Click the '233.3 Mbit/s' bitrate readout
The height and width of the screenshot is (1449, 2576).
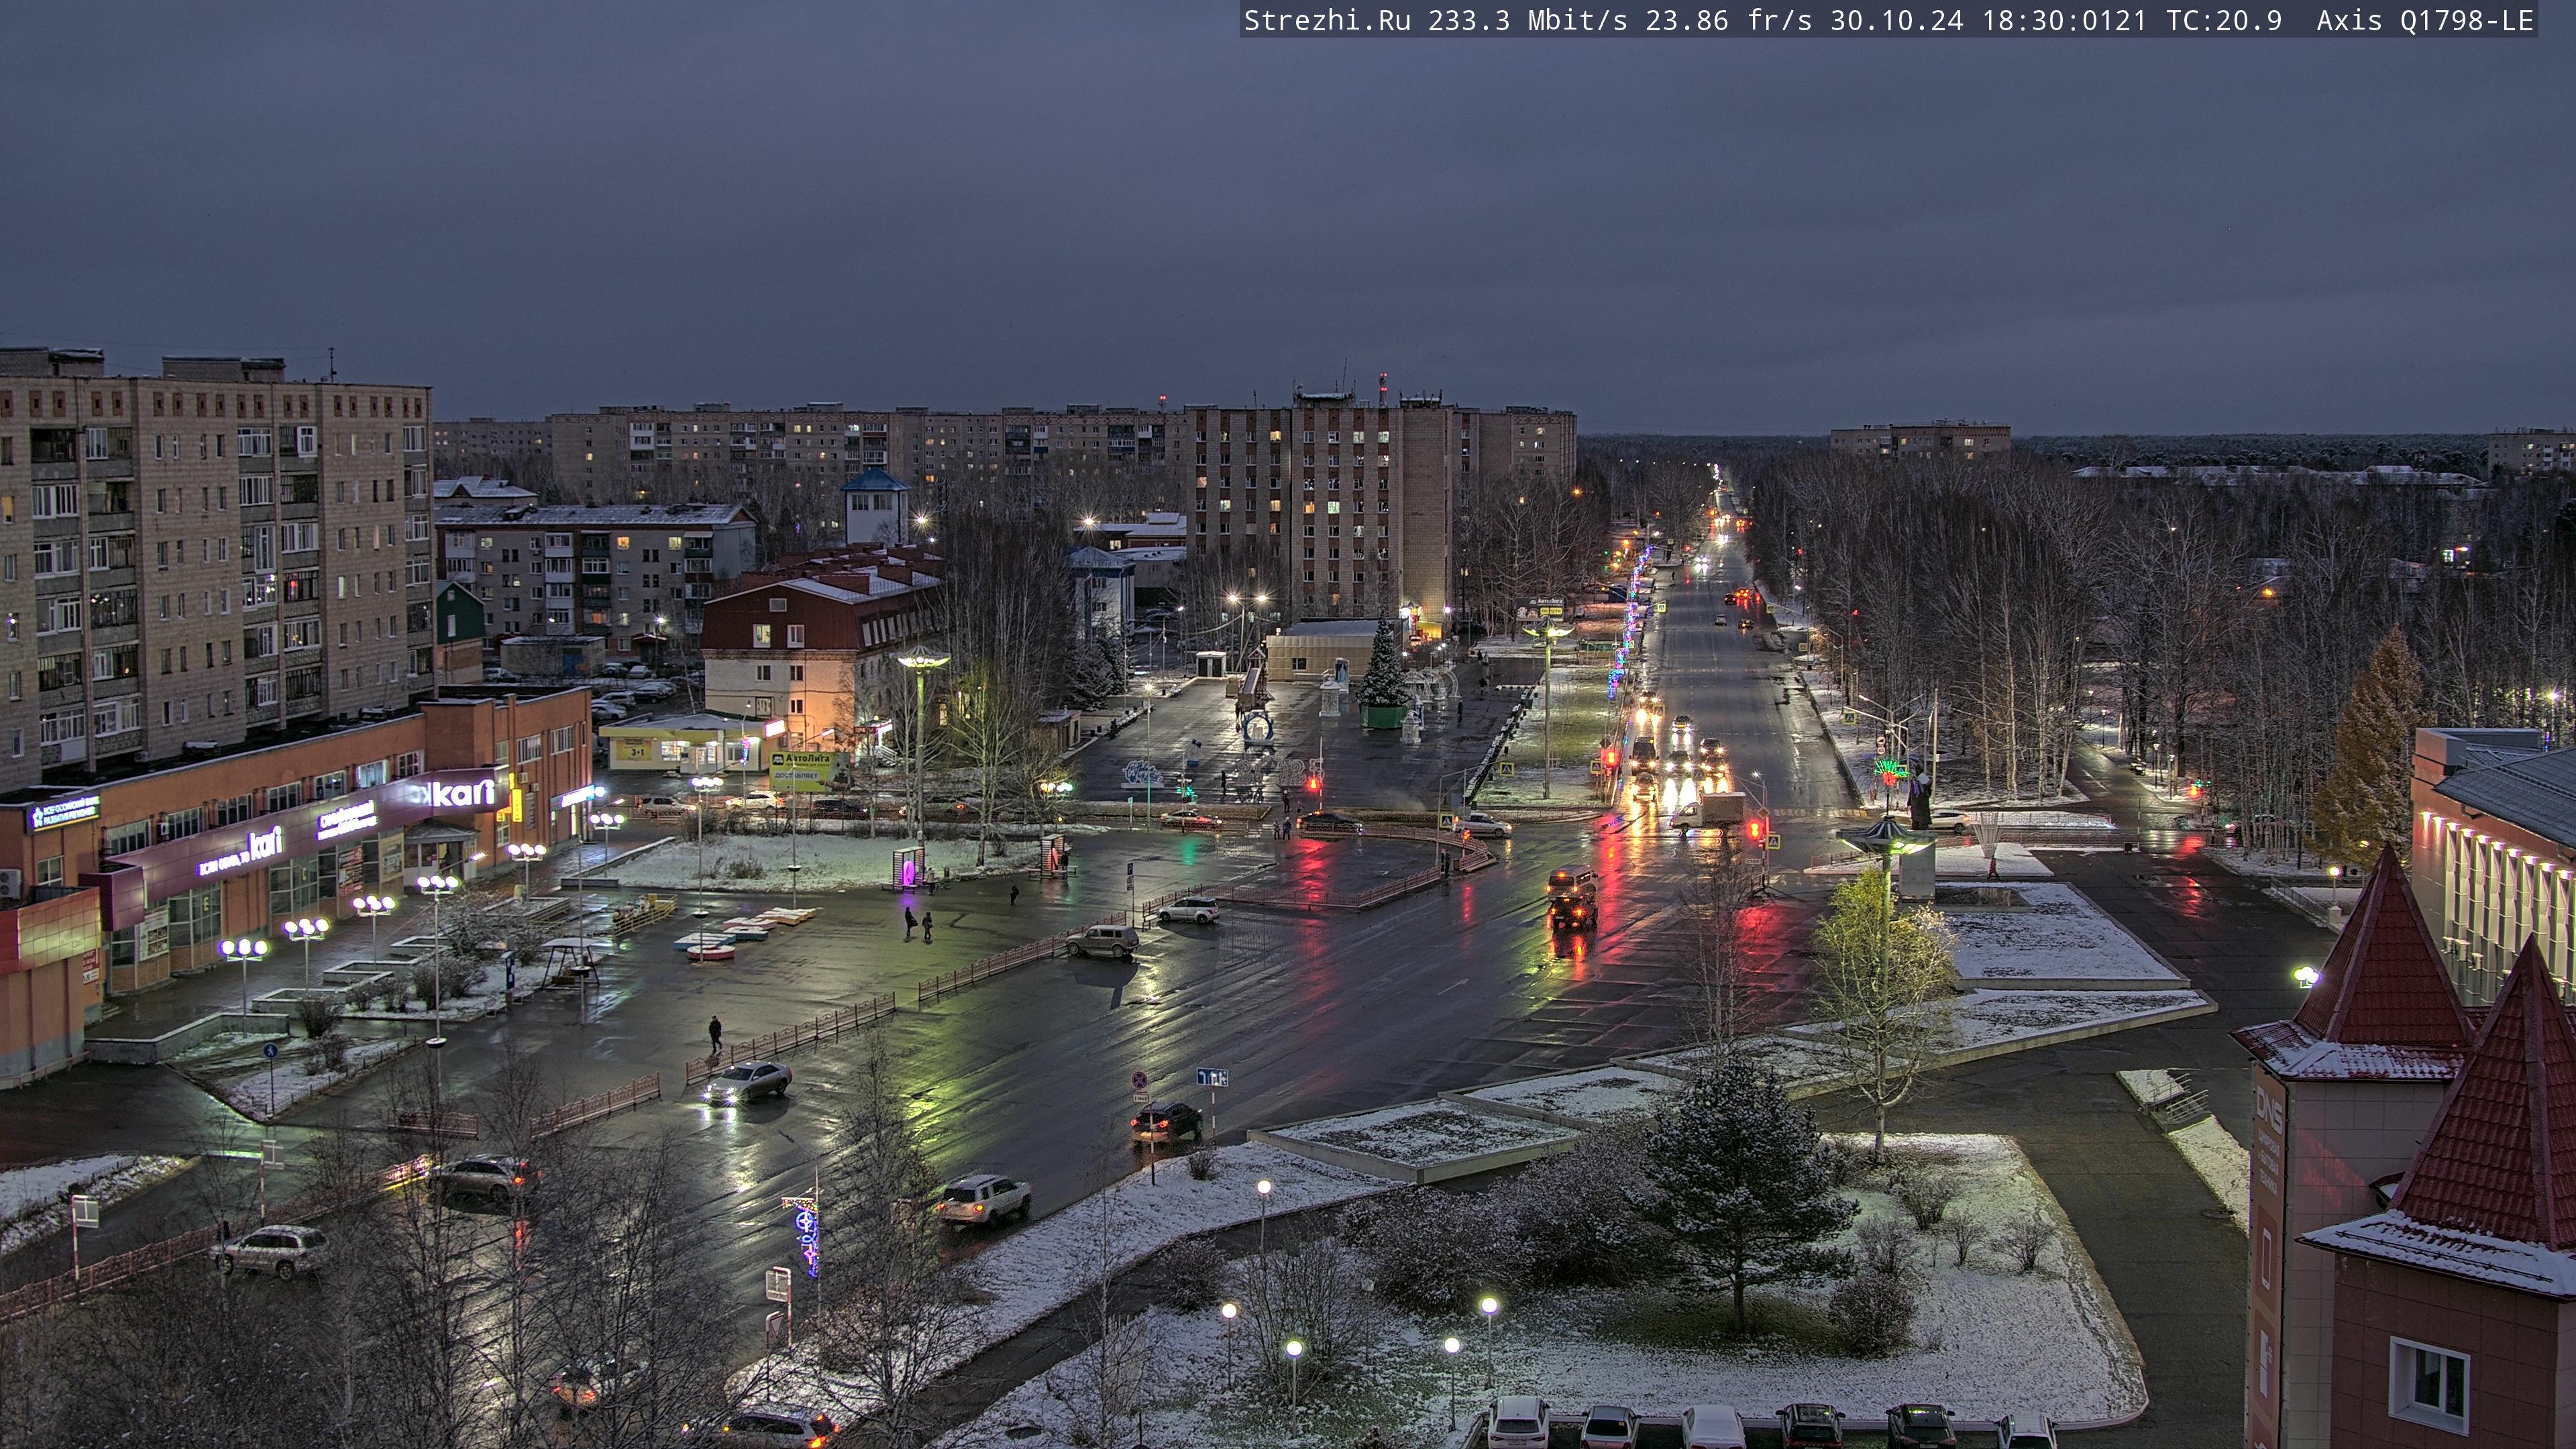1527,21
